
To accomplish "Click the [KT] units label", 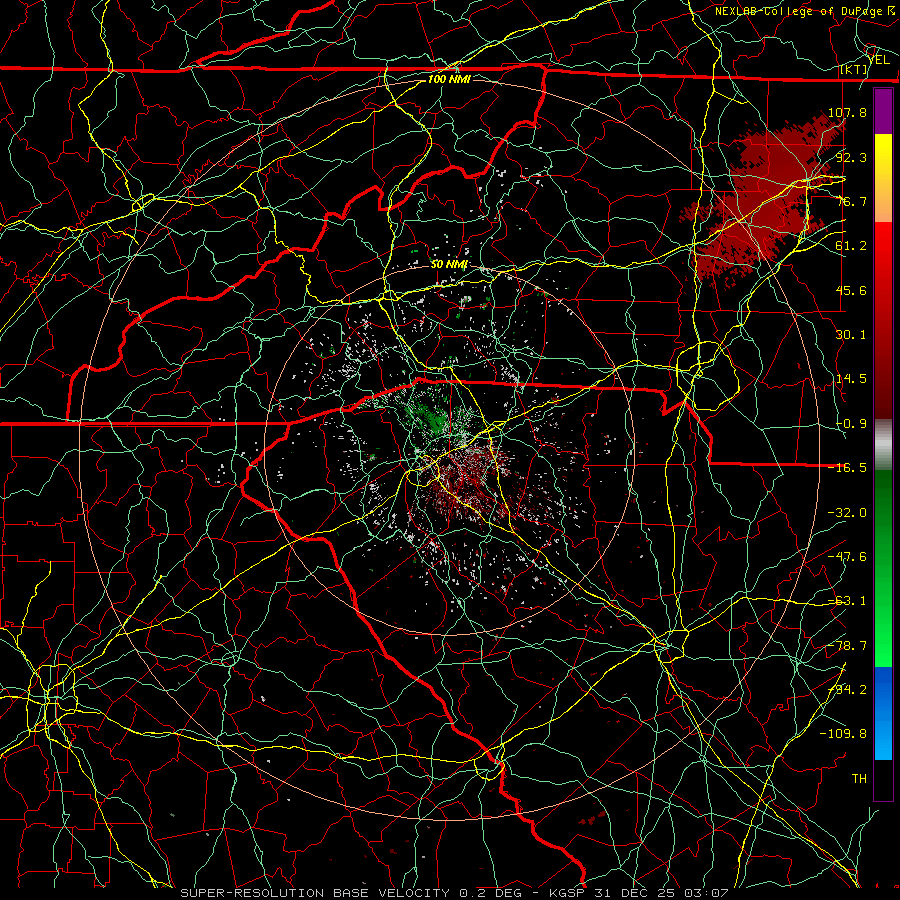I will point(854,69).
